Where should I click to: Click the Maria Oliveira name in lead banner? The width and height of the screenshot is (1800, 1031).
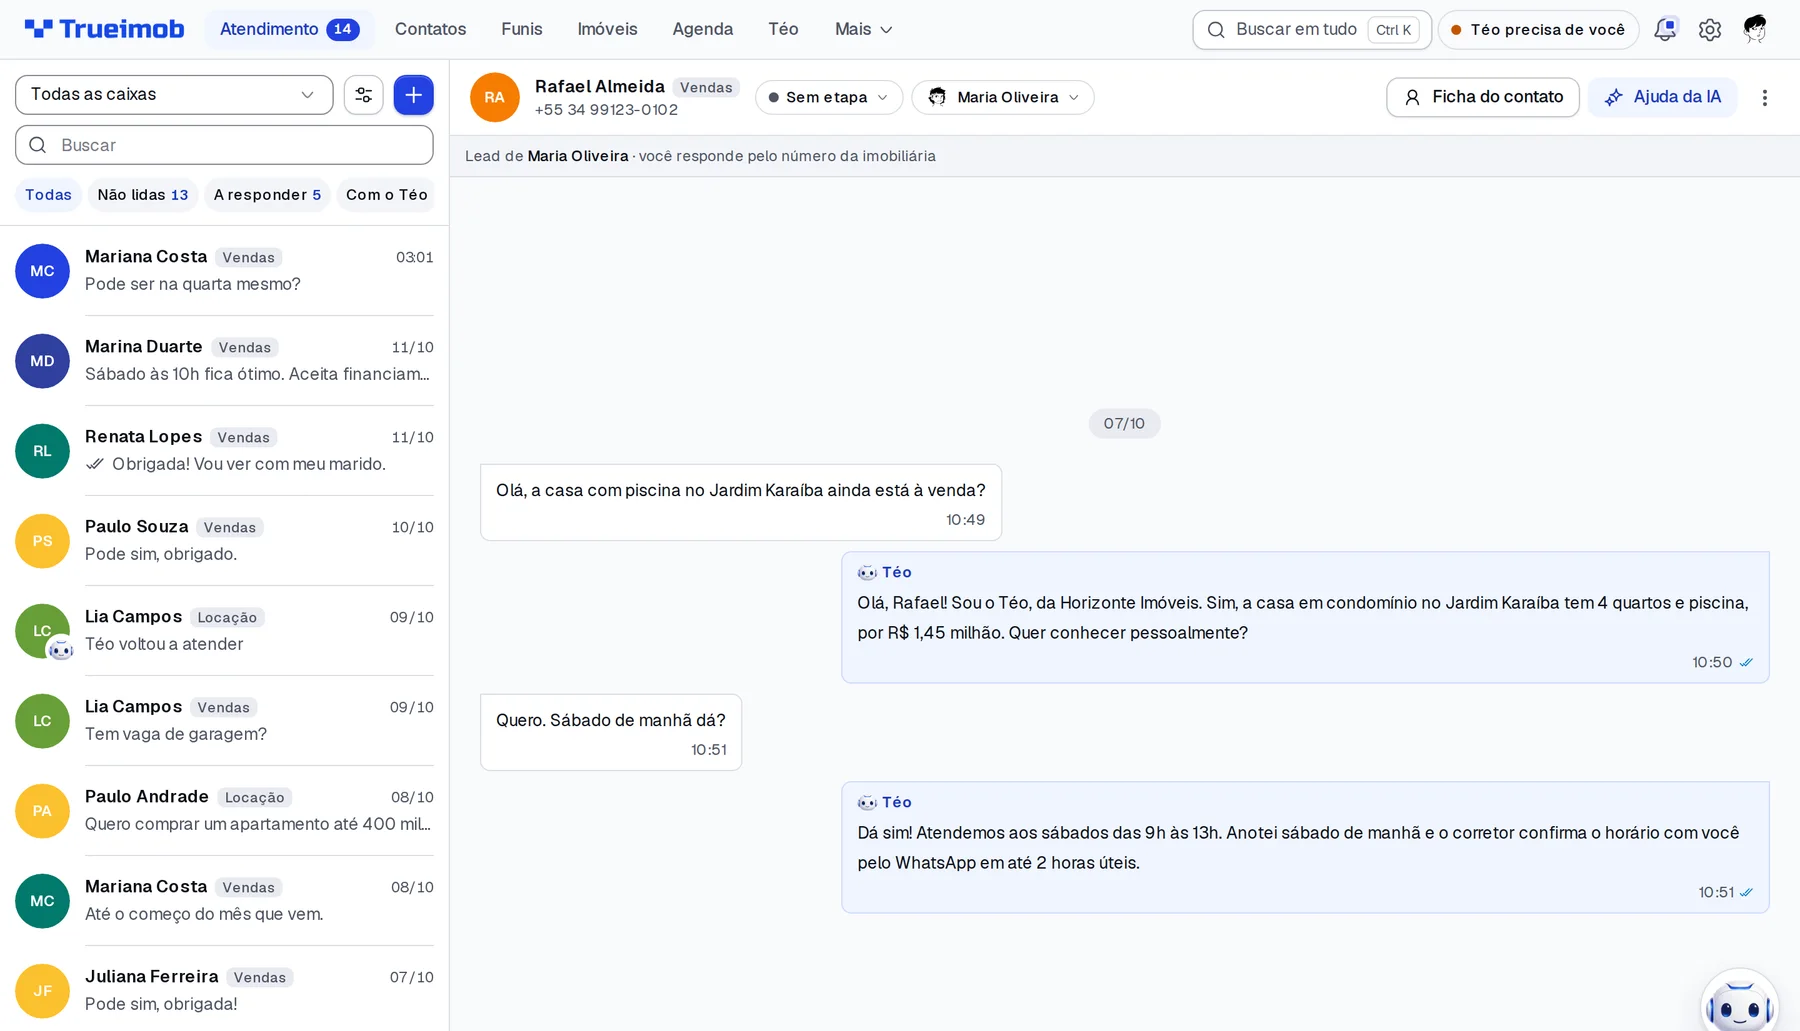click(578, 156)
